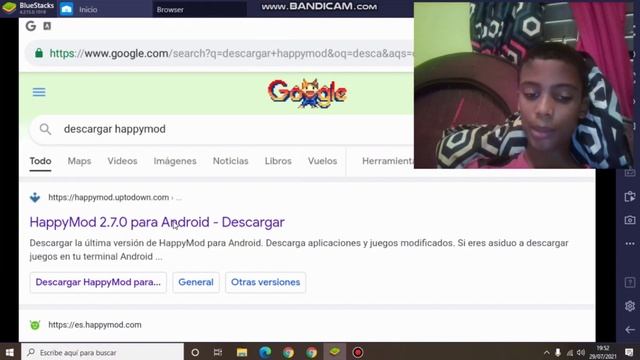Open the BlueStacks sidebar three-dots more menu
The height and width of the screenshot is (360, 640).
tap(630, 244)
